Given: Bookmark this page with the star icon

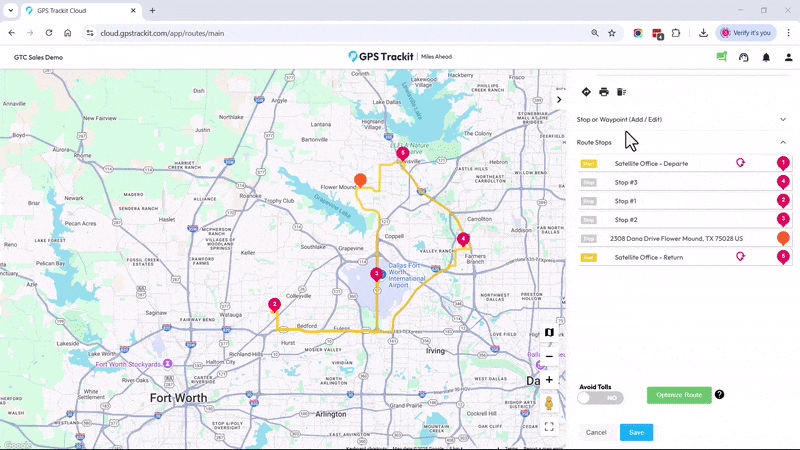Looking at the screenshot, I should coord(612,33).
